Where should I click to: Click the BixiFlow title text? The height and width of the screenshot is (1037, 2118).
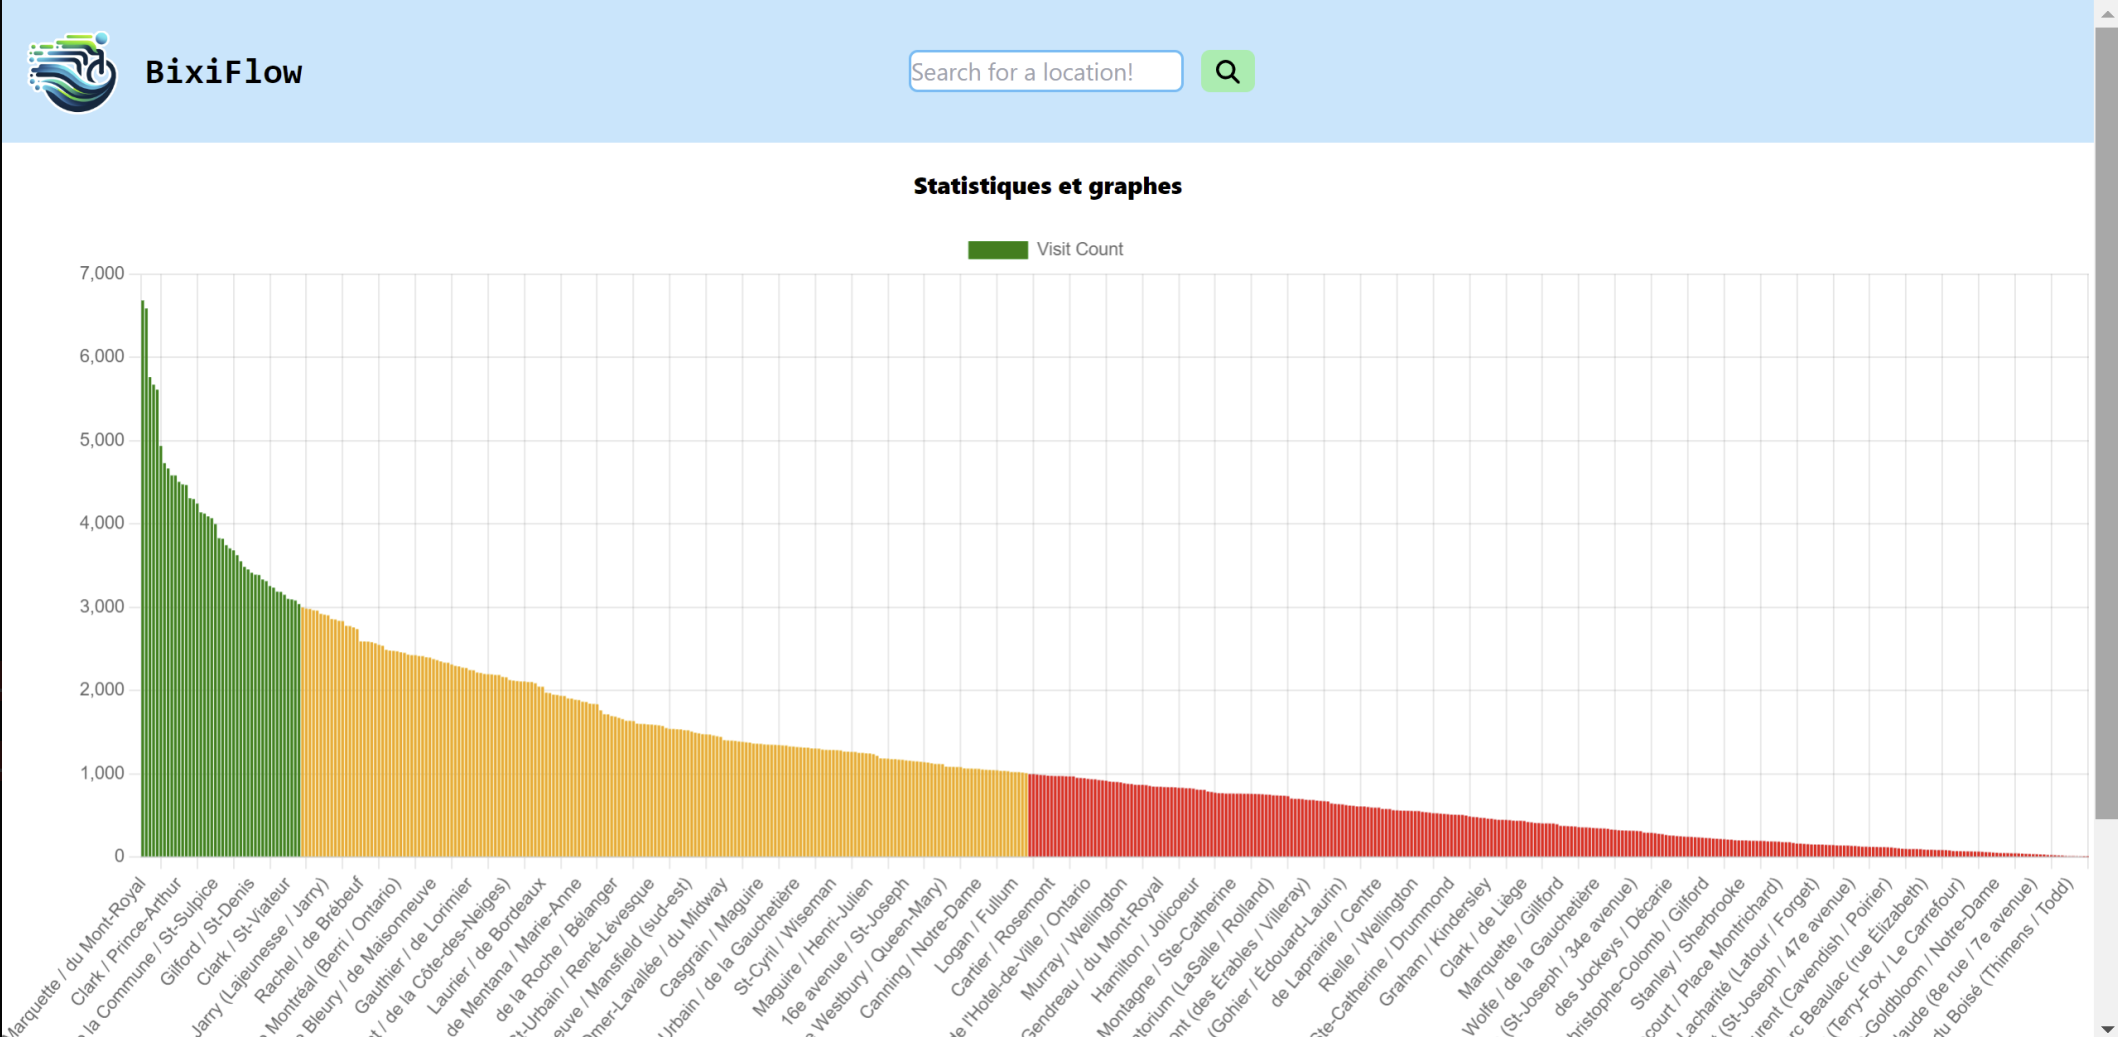[x=224, y=72]
